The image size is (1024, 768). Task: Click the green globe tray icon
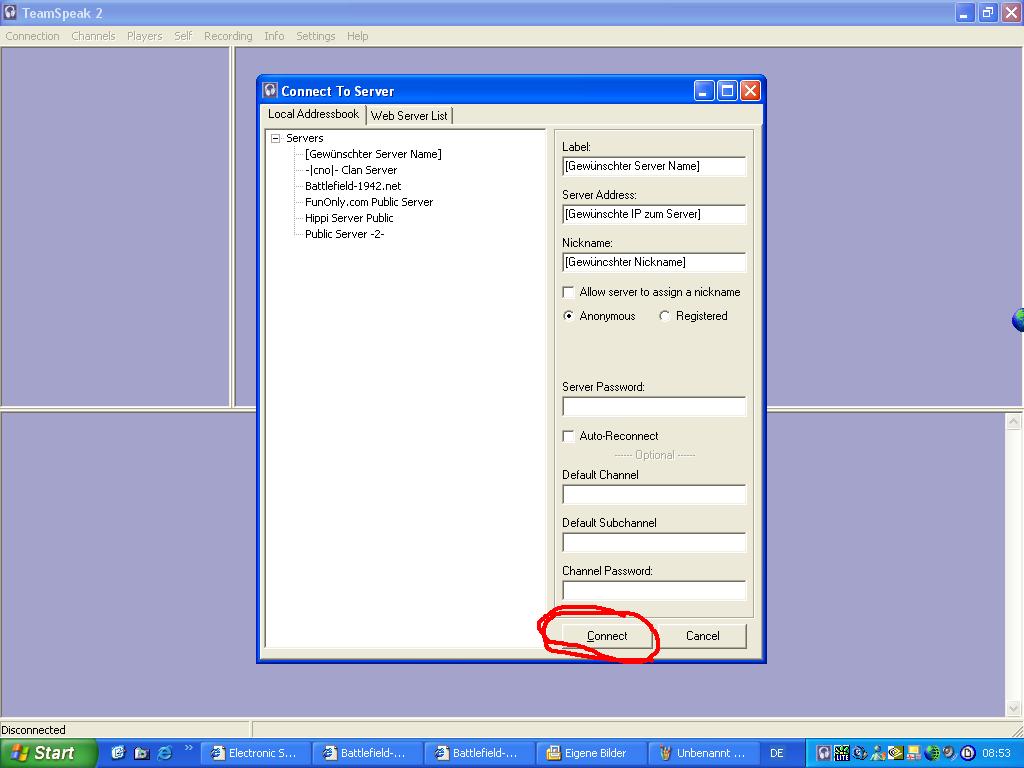(932, 753)
